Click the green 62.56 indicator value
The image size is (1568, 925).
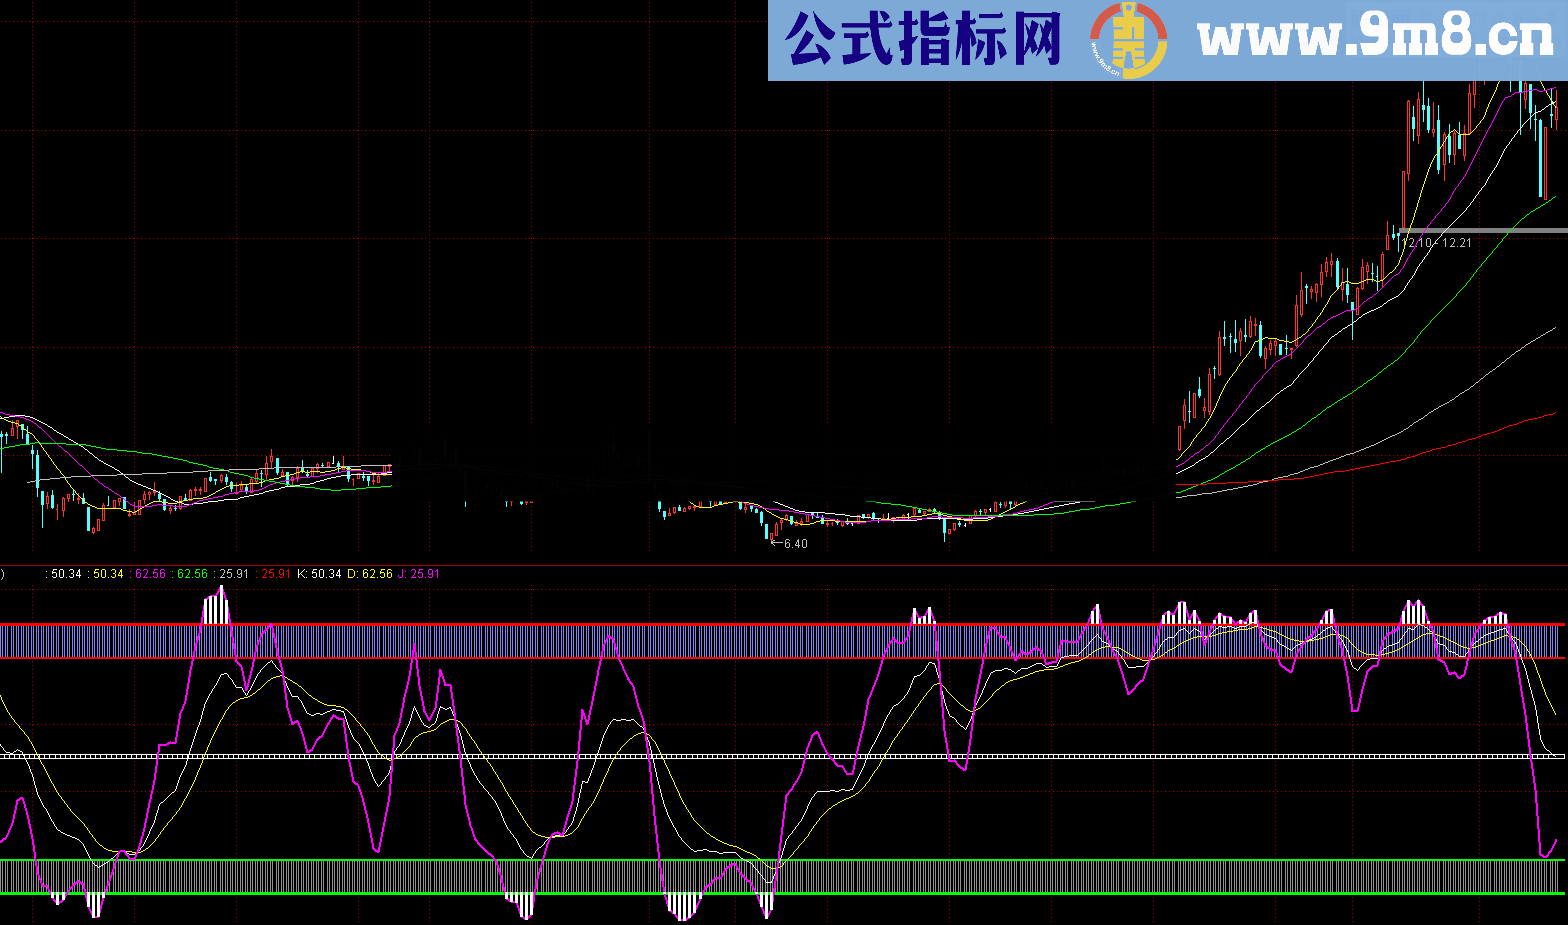[x=190, y=574]
